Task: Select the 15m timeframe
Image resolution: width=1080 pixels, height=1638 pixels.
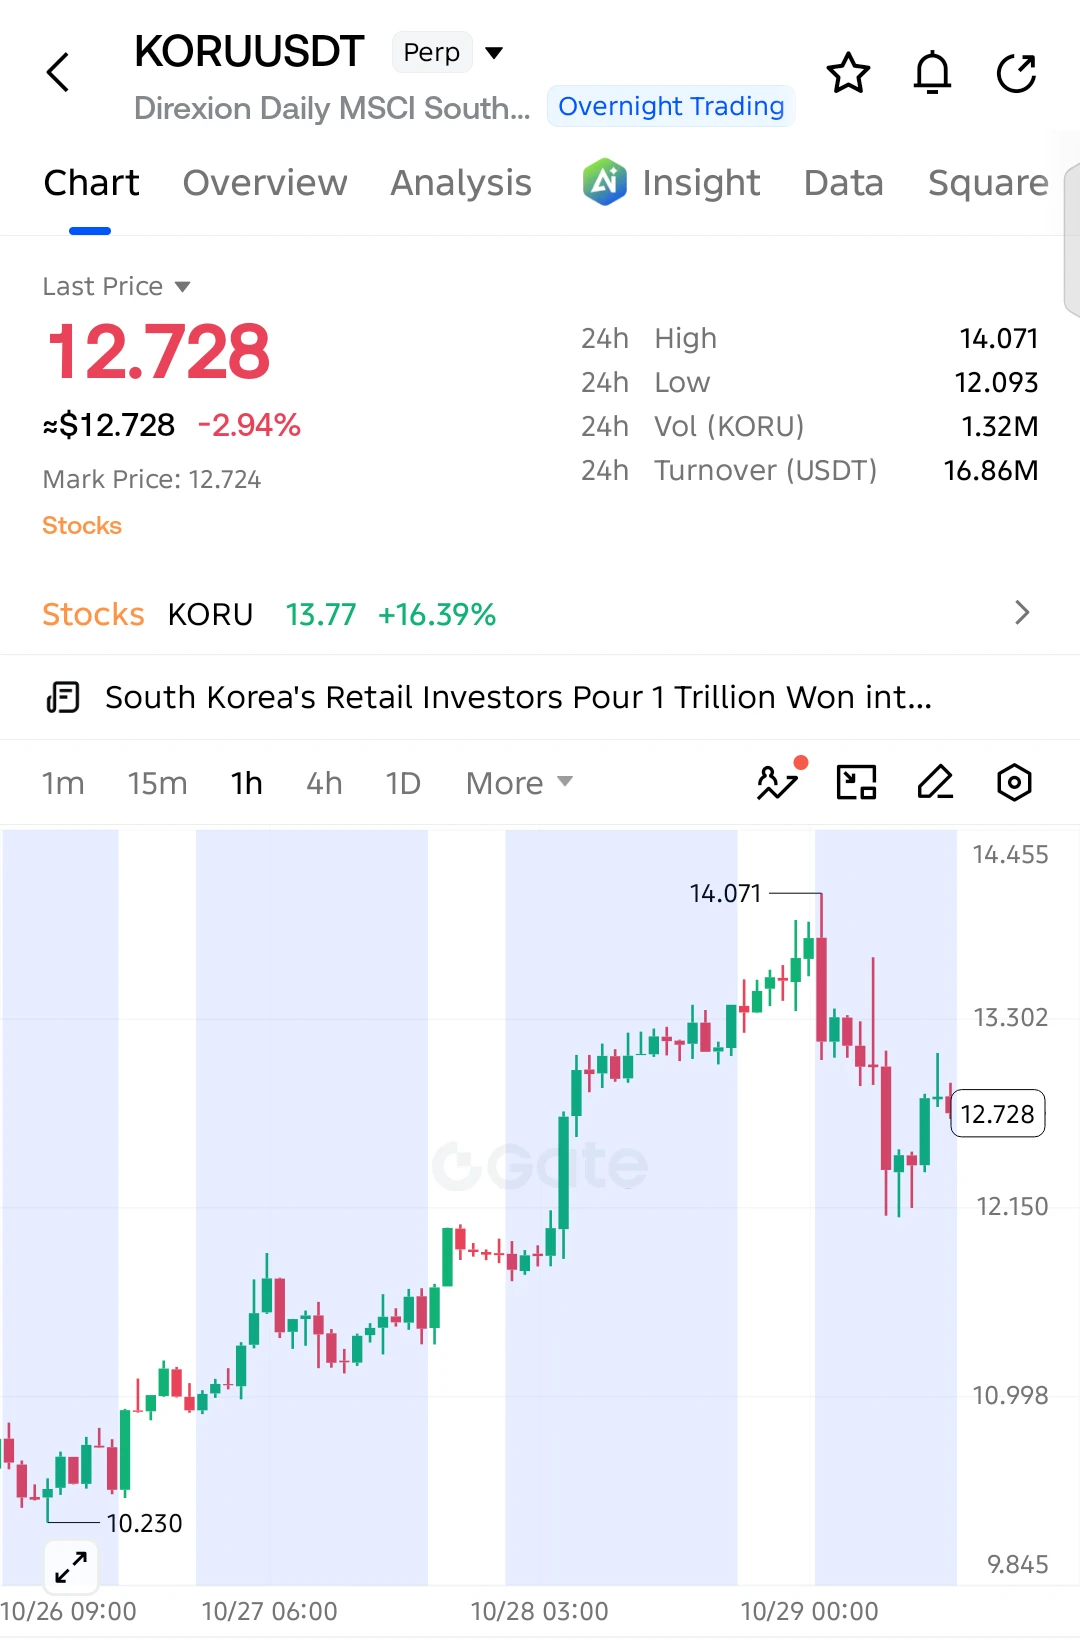Action: click(x=157, y=783)
